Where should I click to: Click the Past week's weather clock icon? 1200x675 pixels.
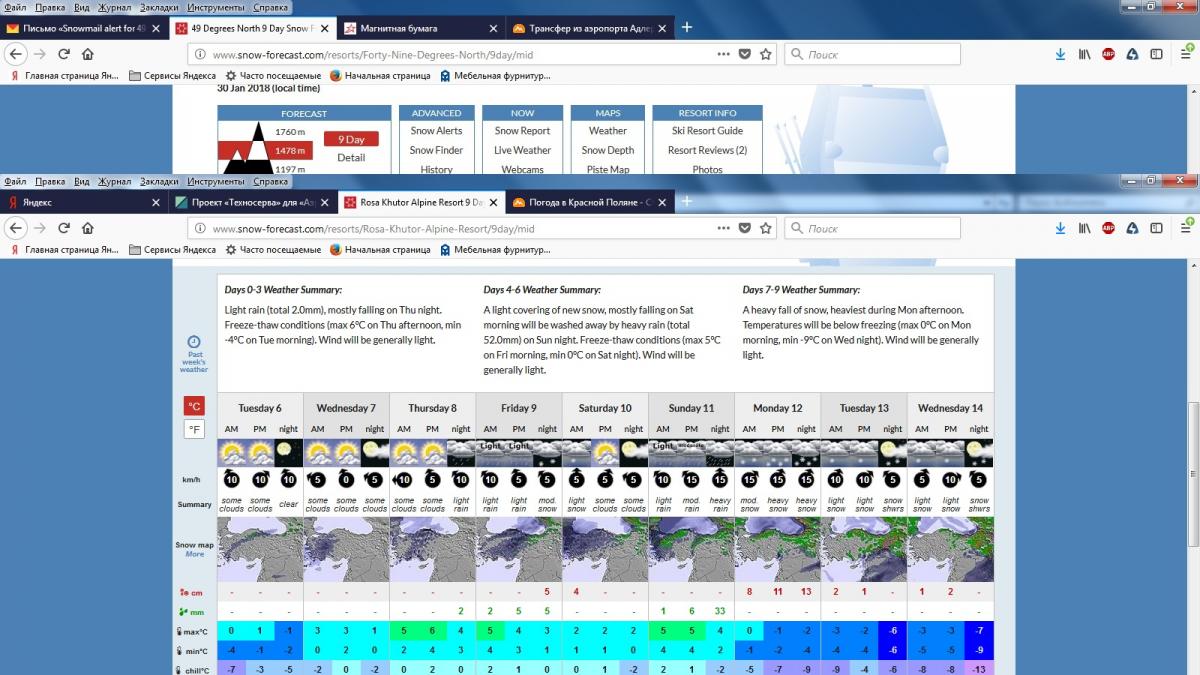(193, 342)
